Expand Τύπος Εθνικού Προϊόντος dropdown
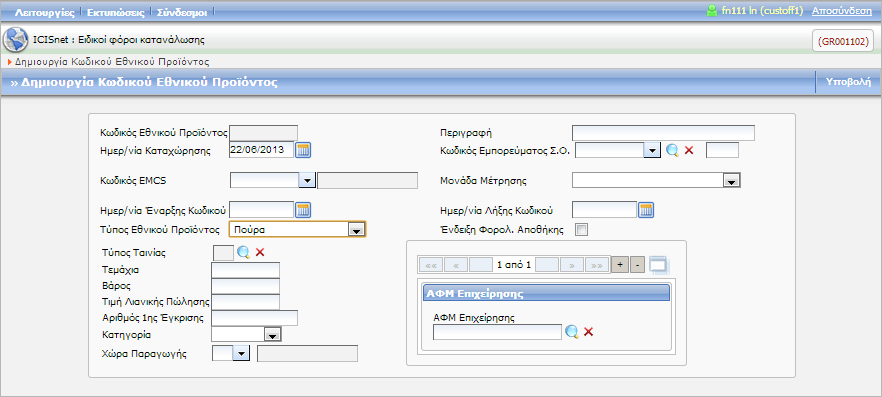The height and width of the screenshot is (397, 882). point(355,229)
